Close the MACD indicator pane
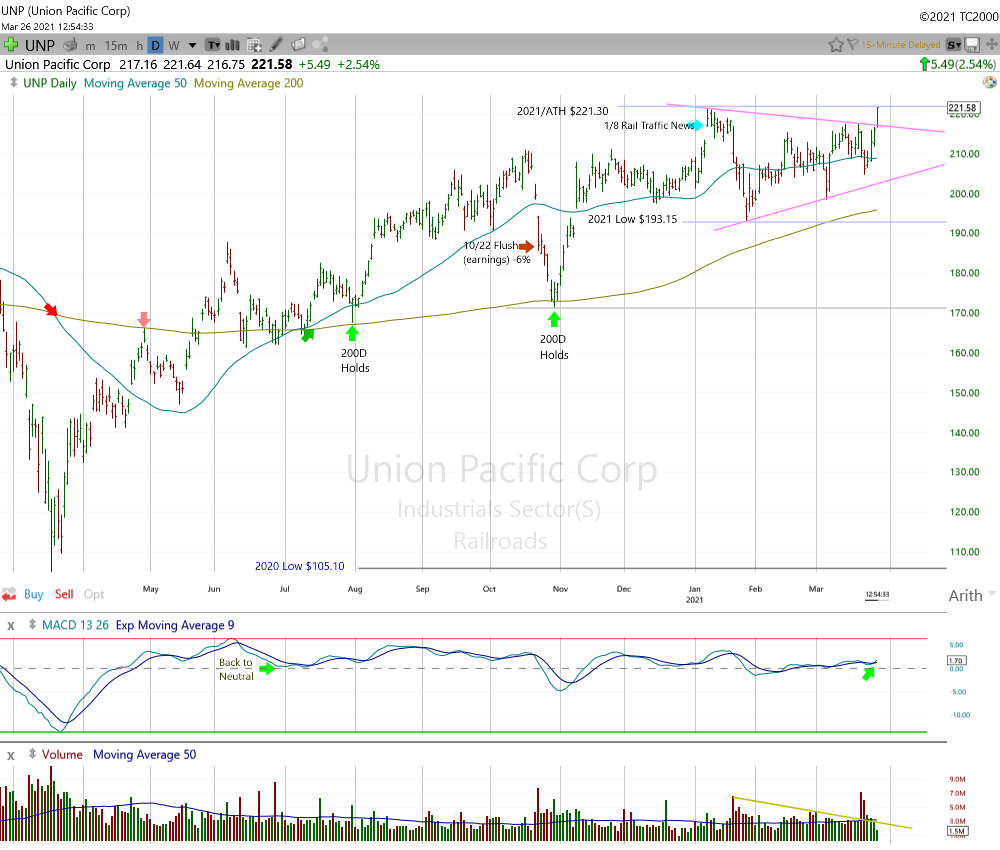This screenshot has height=850, width=1000. tap(10, 626)
